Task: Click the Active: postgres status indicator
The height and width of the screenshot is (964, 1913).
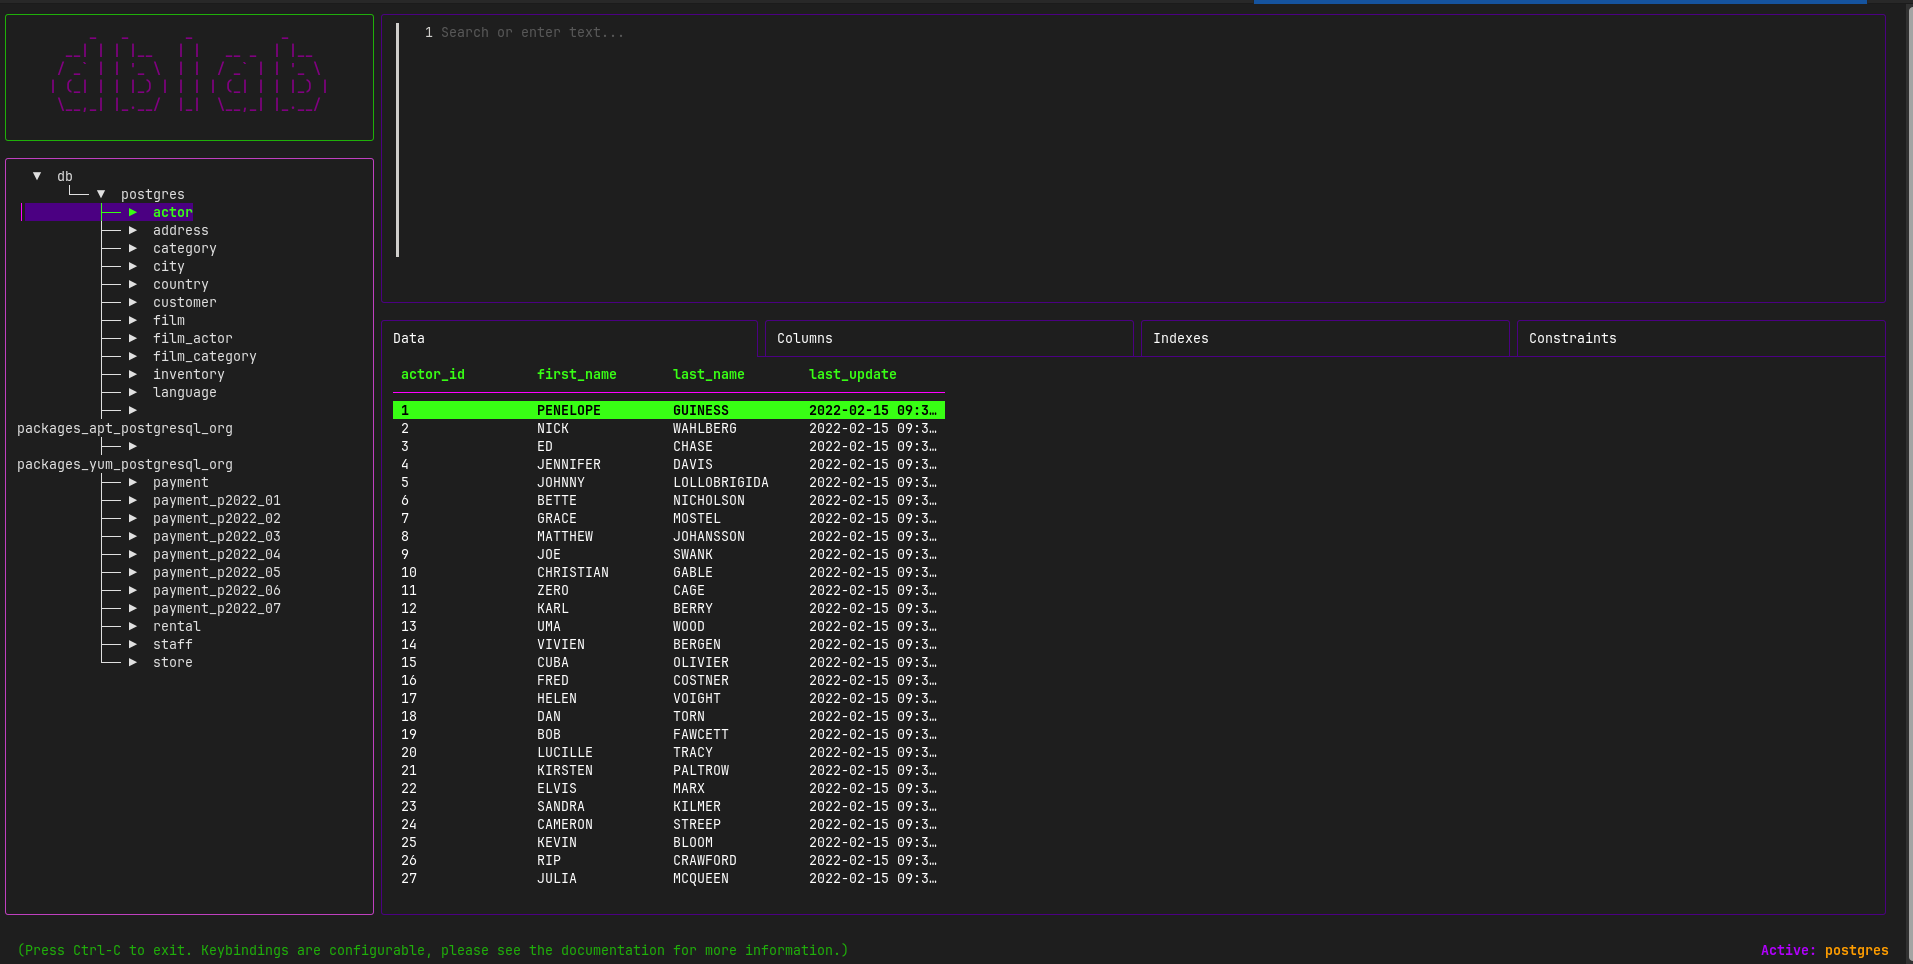Action: click(1825, 950)
